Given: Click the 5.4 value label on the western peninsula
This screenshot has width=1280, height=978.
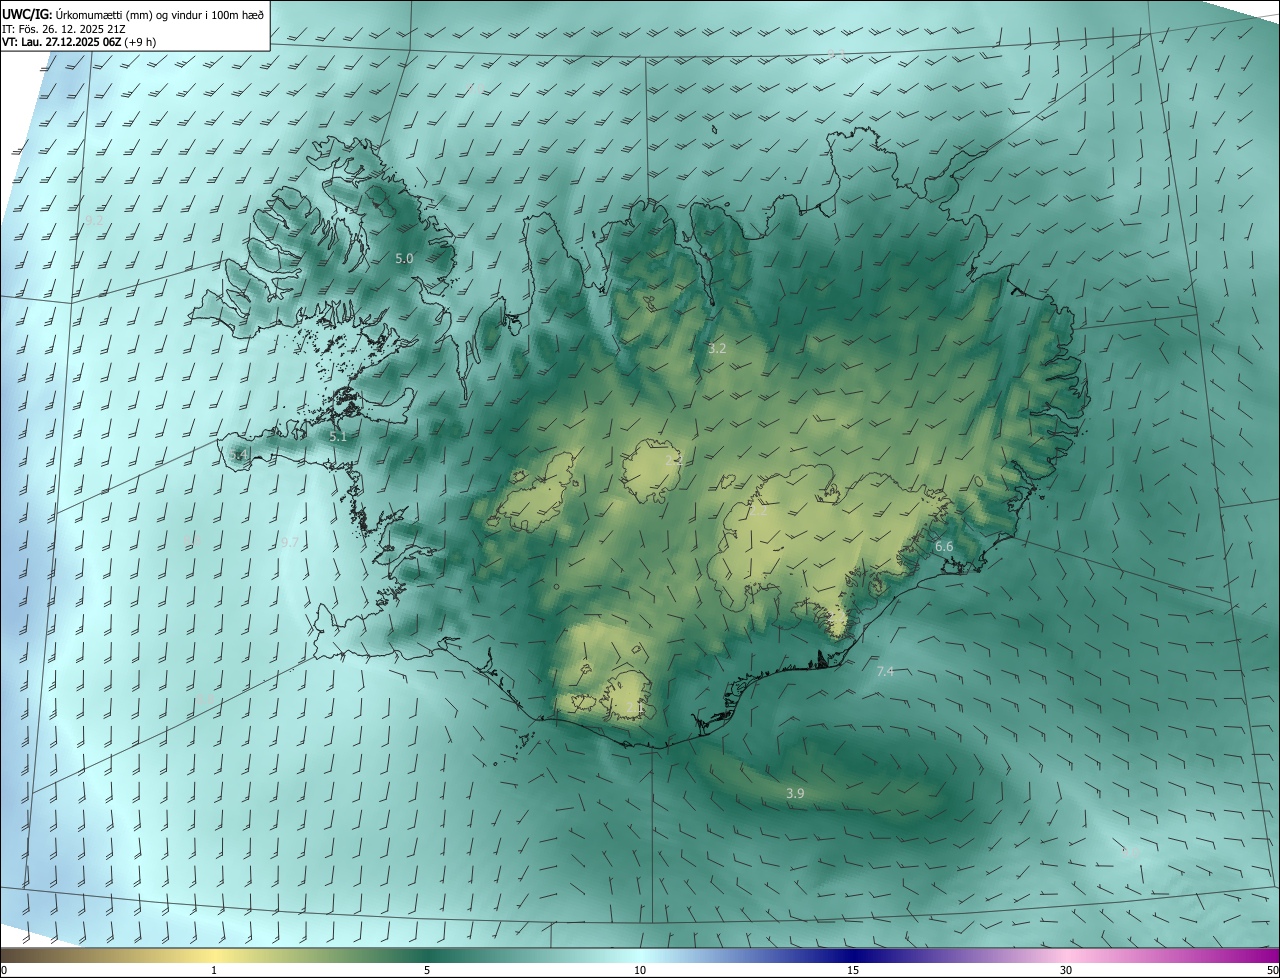Looking at the screenshot, I should (x=238, y=455).
